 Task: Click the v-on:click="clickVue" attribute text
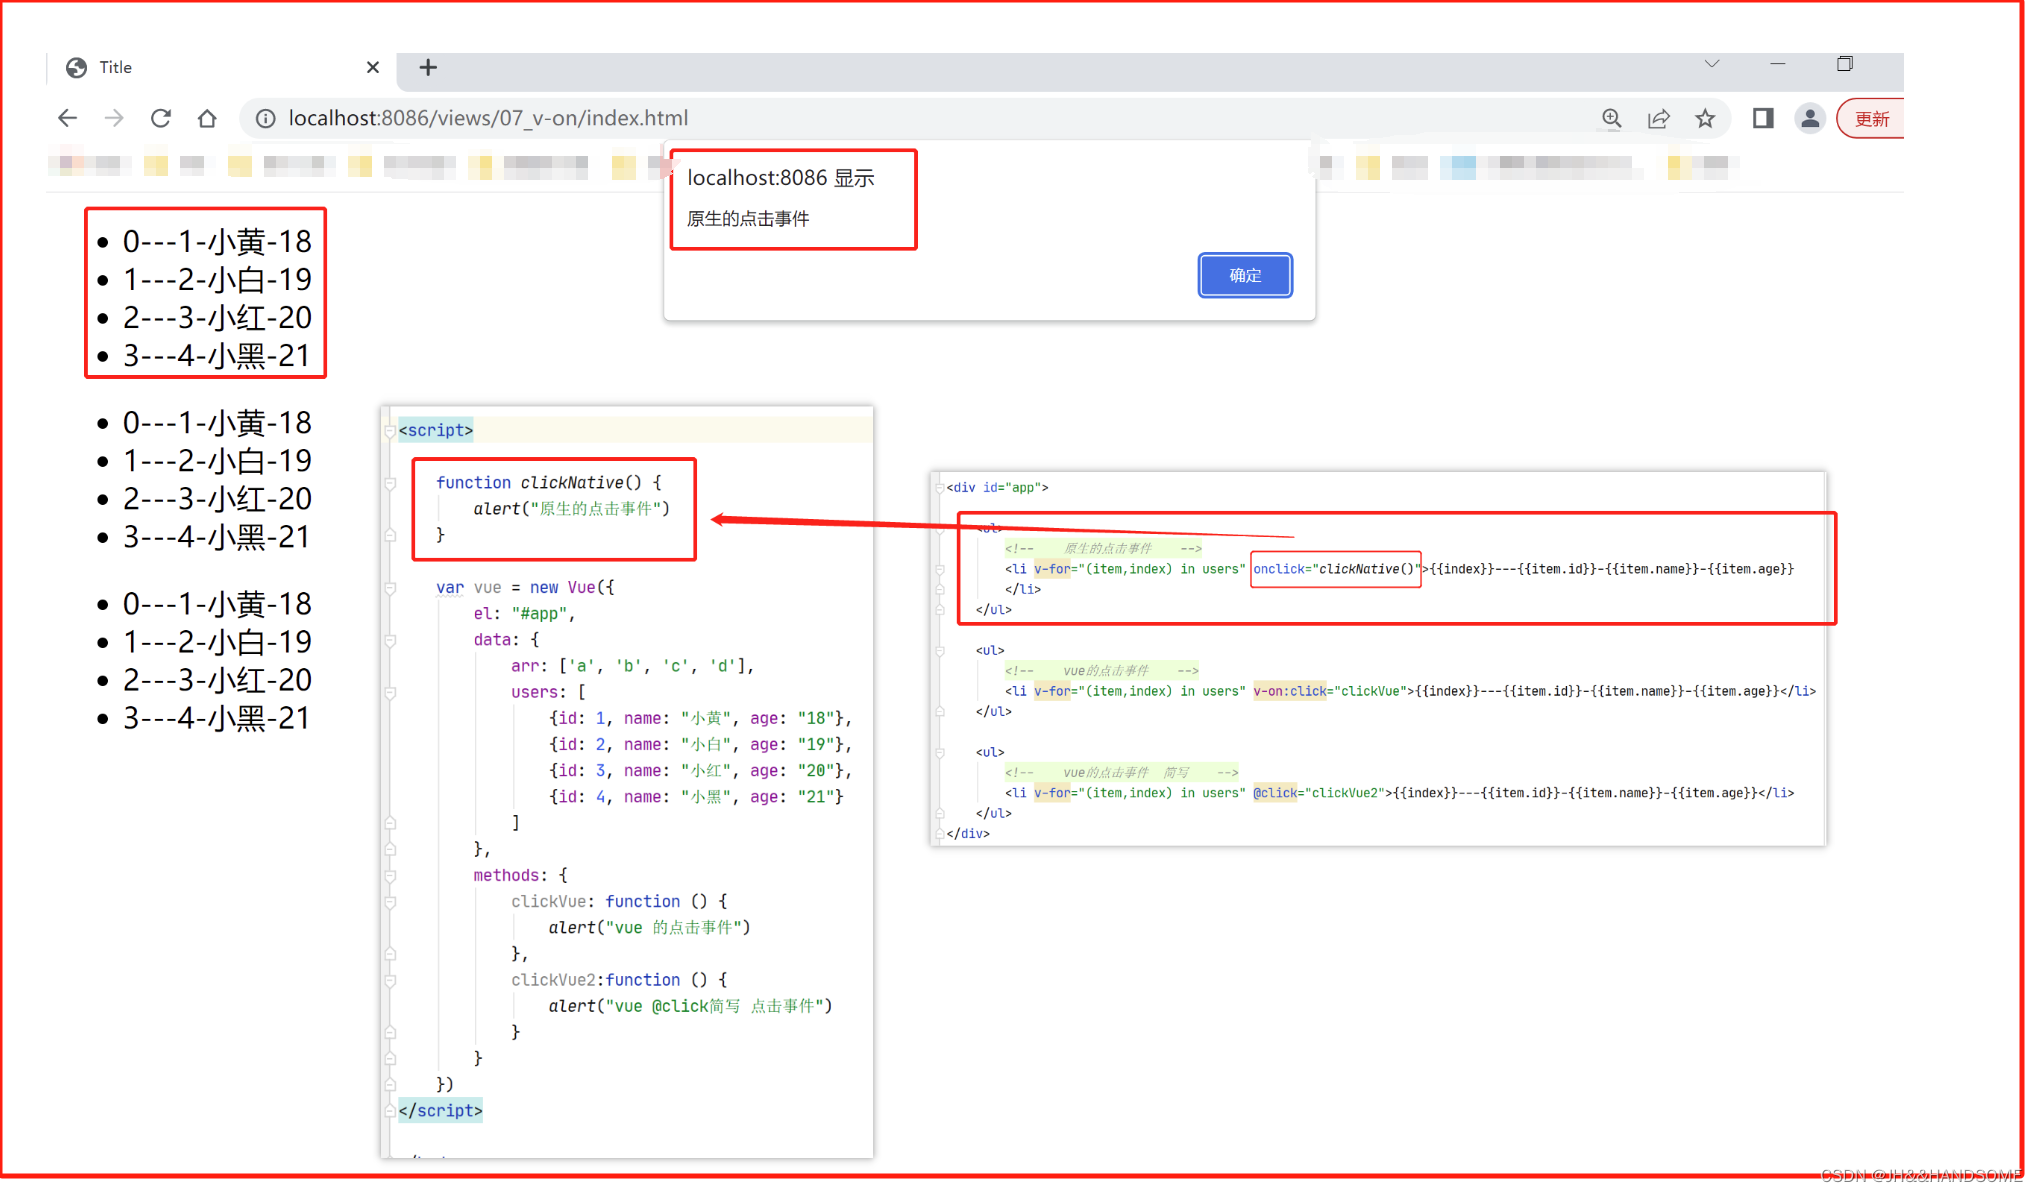tap(1330, 691)
